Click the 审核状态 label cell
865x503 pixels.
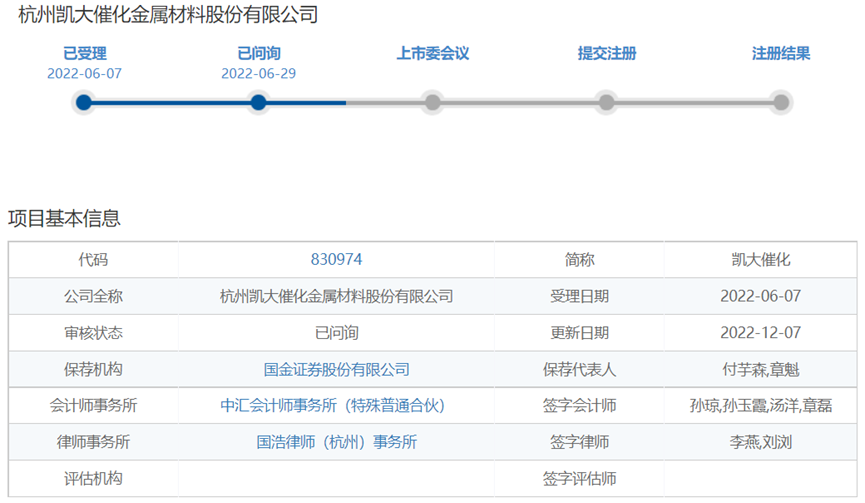(93, 333)
